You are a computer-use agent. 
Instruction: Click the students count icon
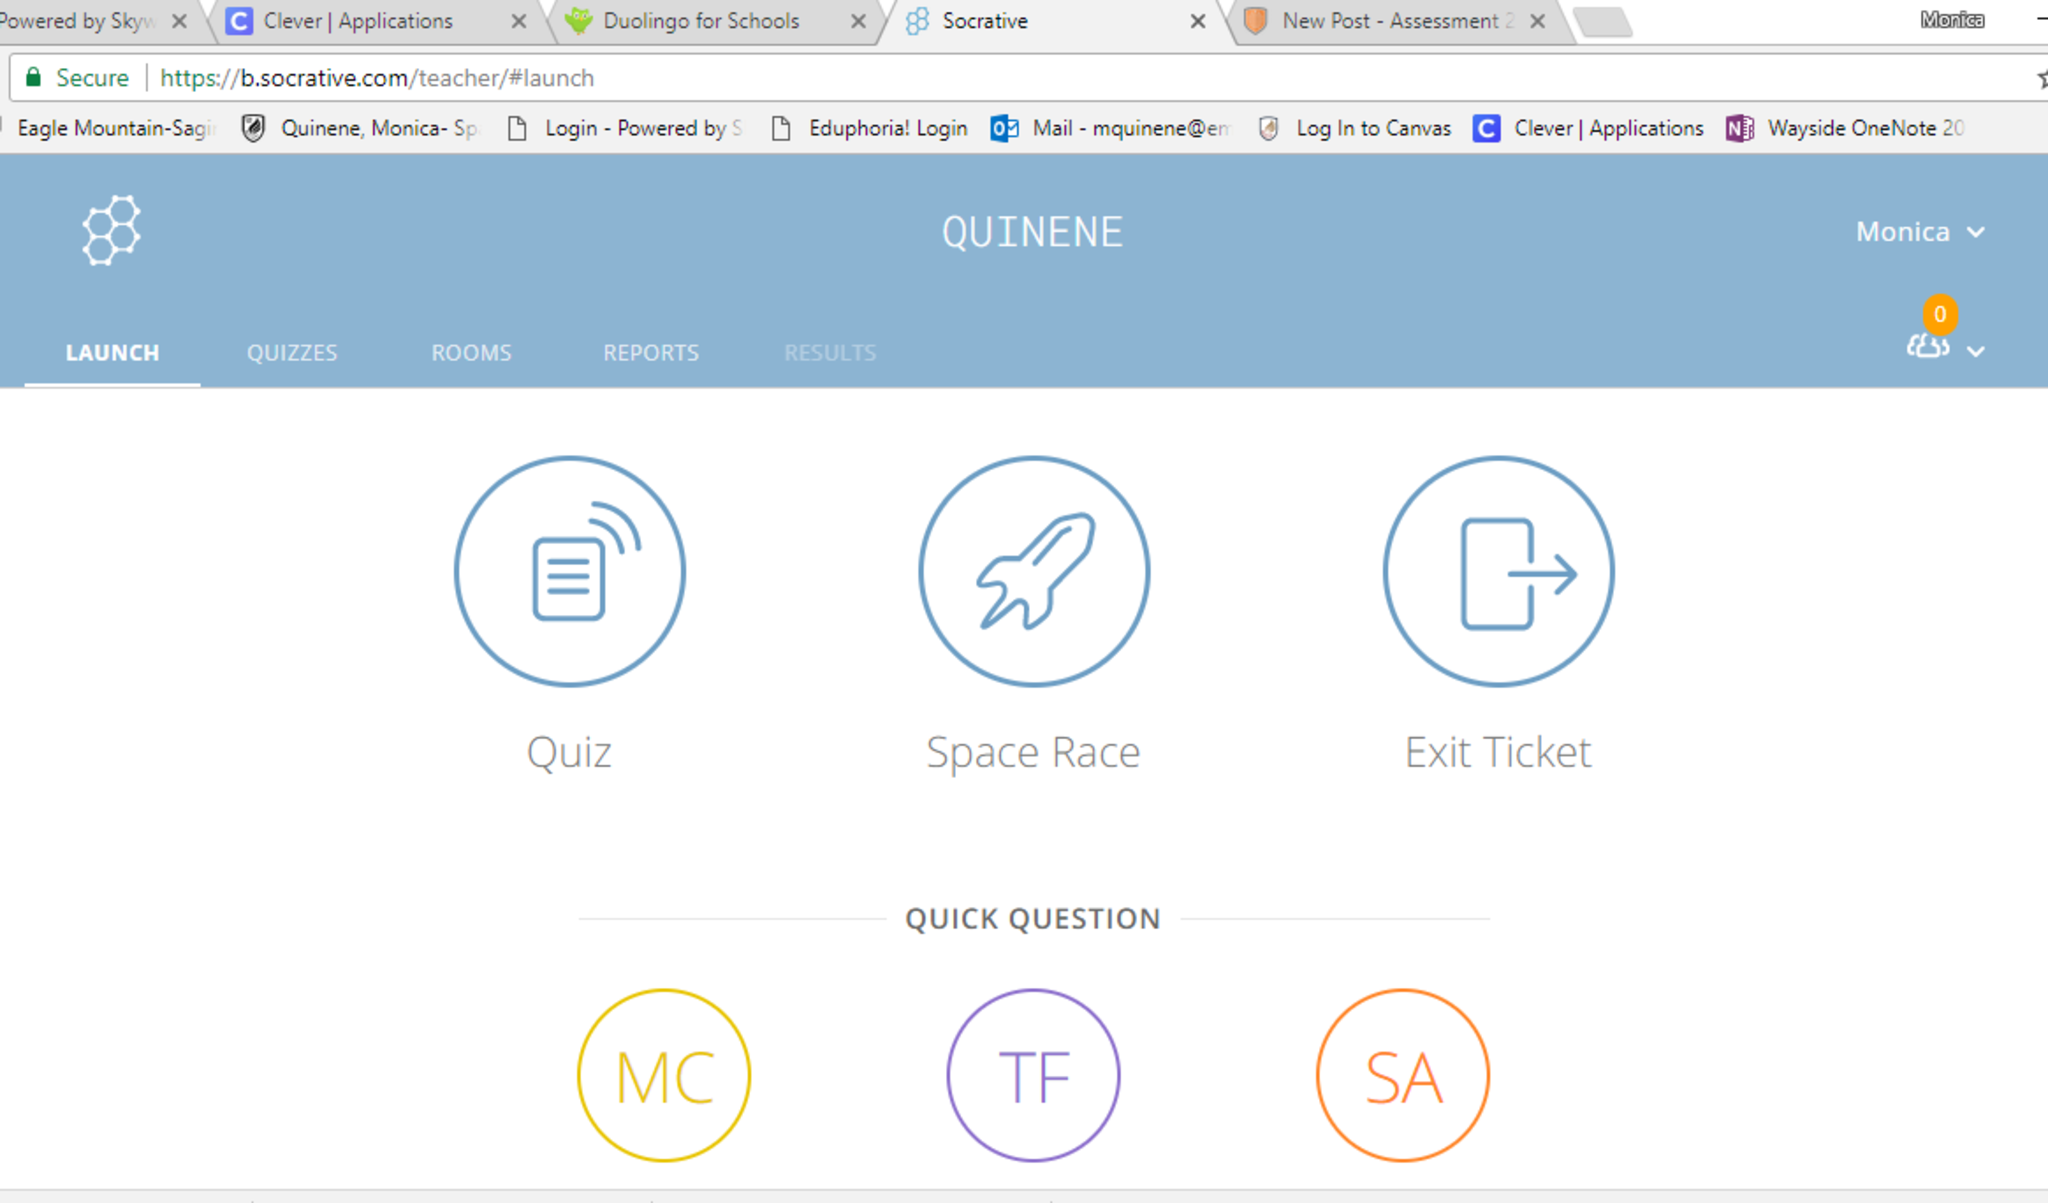coord(1927,346)
